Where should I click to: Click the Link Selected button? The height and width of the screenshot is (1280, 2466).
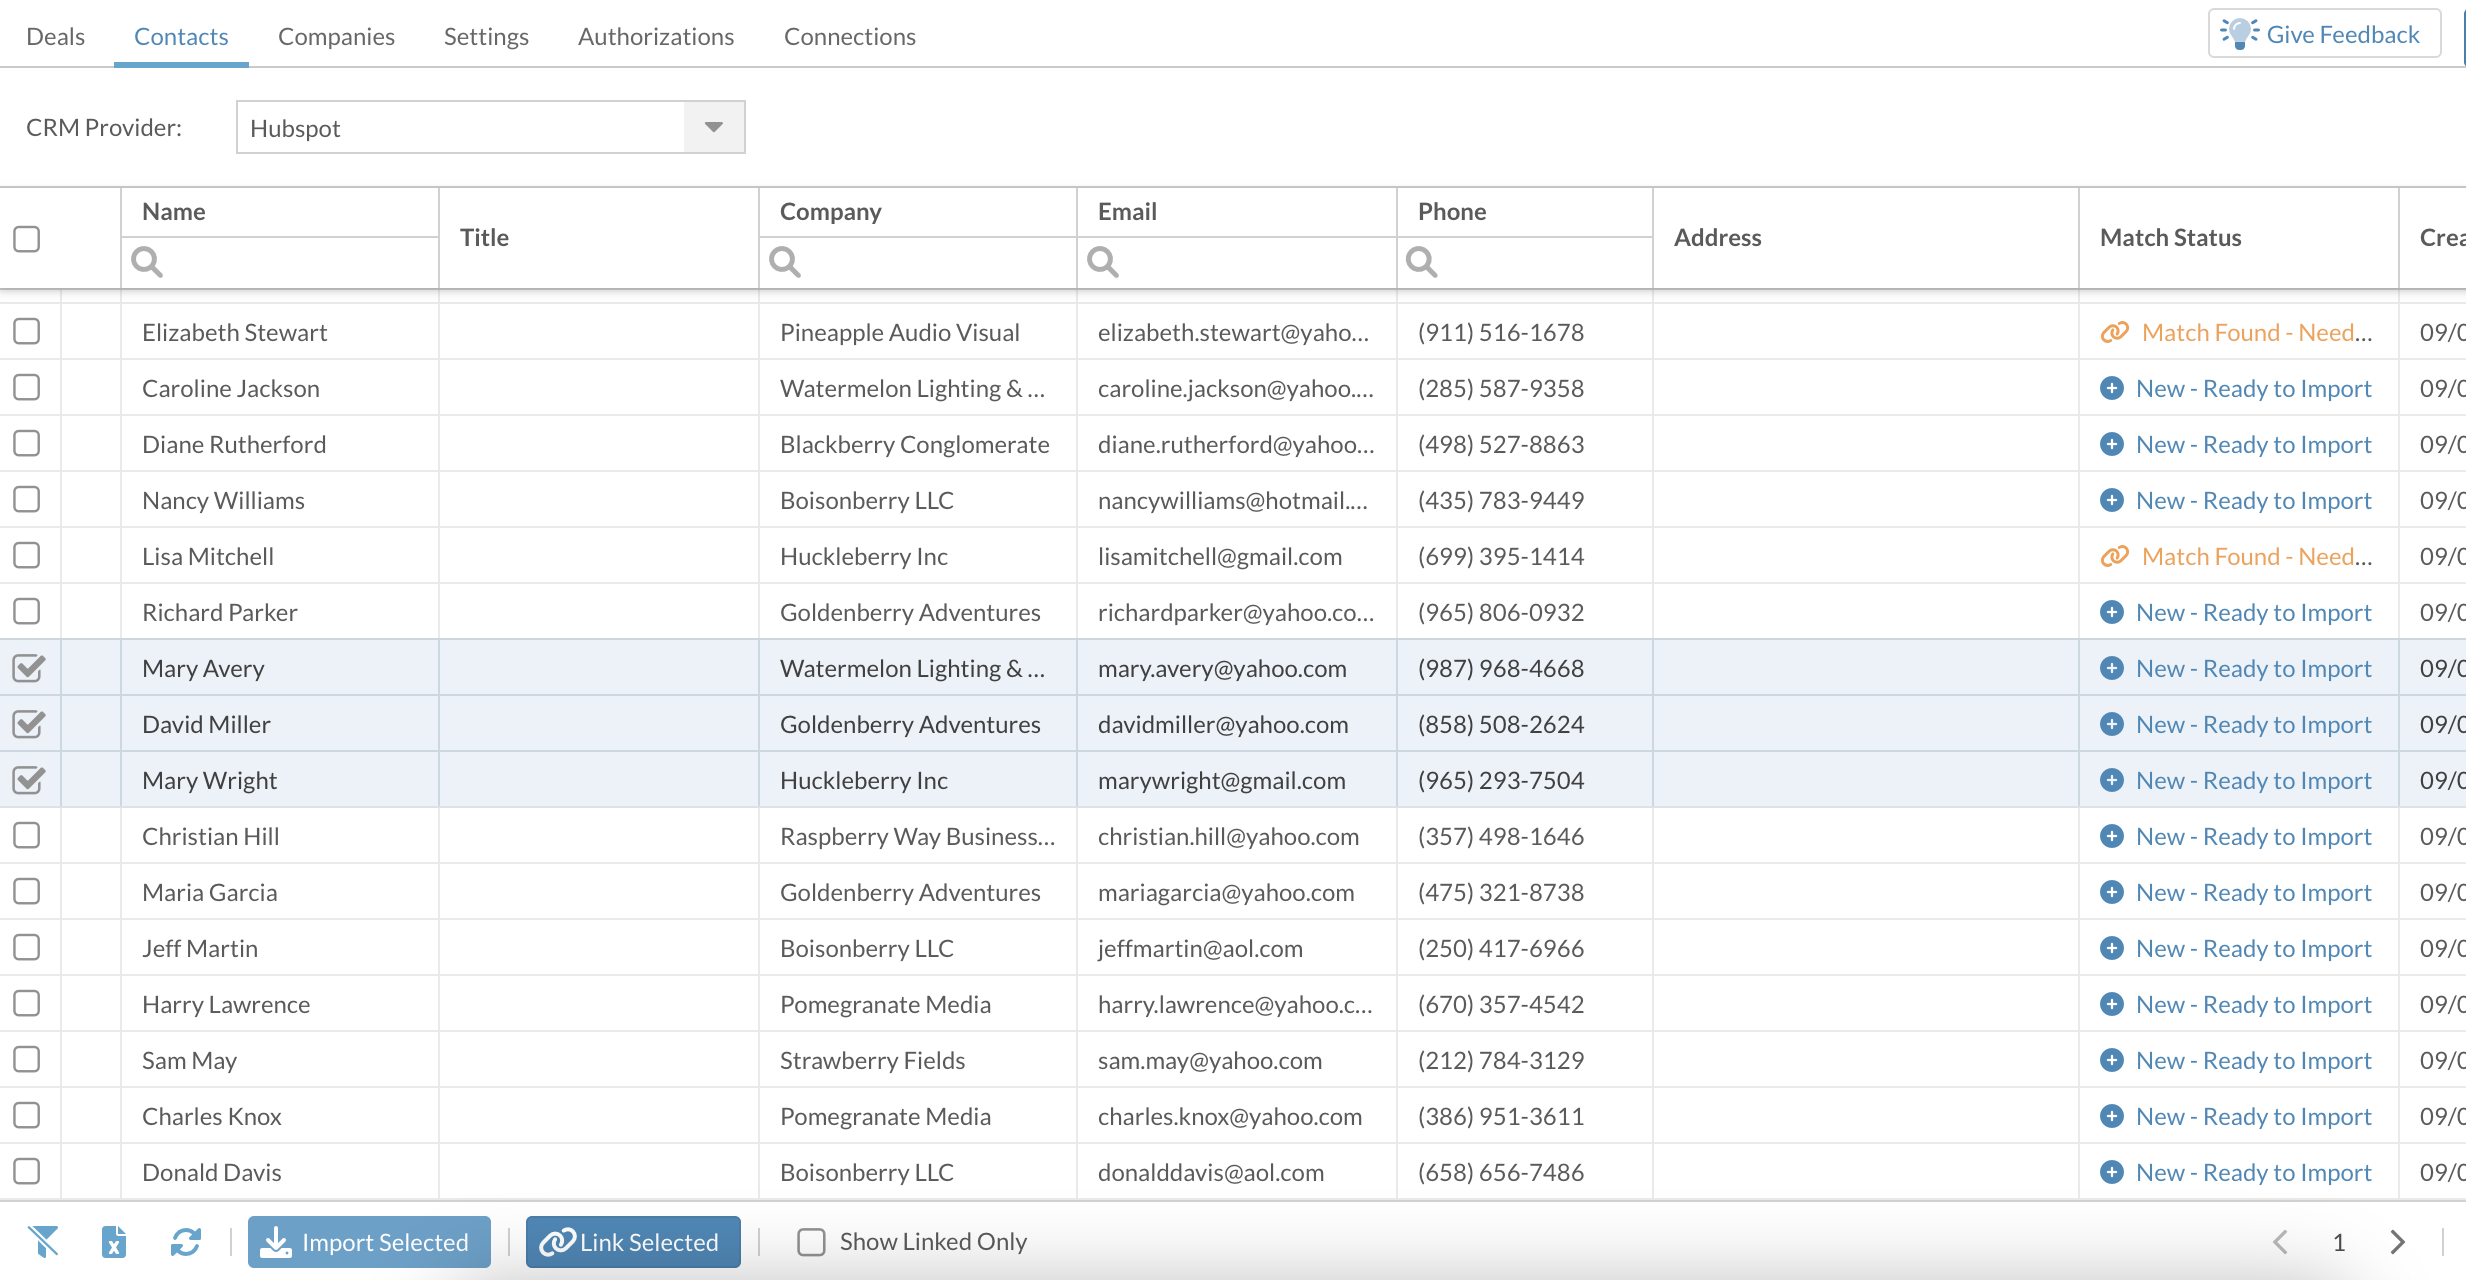pyautogui.click(x=633, y=1242)
